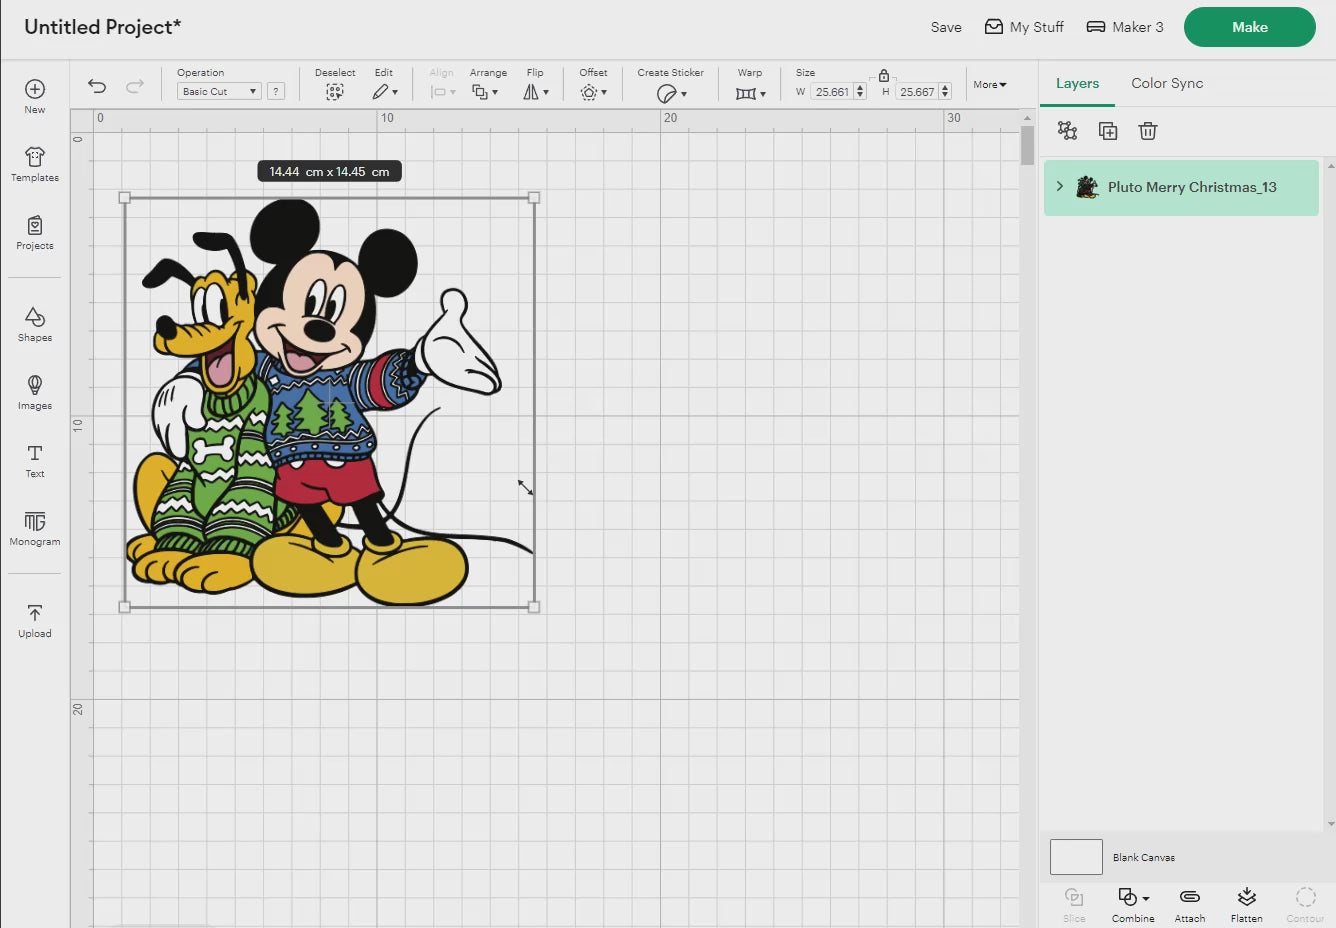
Task: Switch to the Layers tab
Action: click(1077, 83)
